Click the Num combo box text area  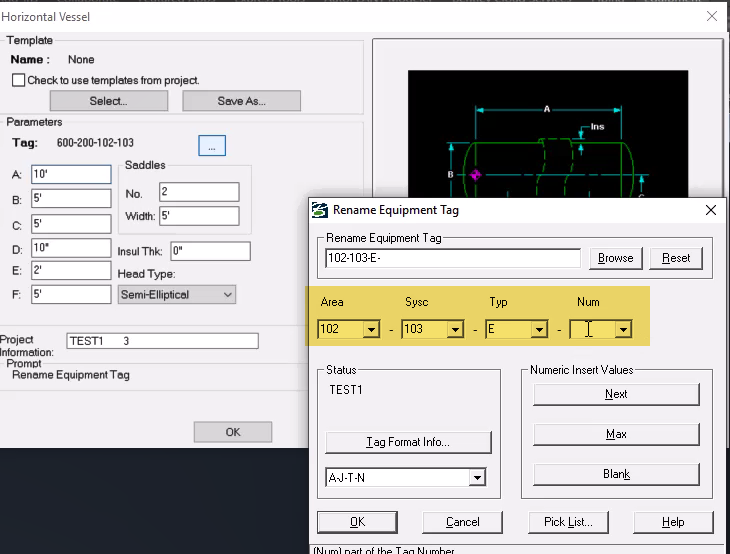593,330
